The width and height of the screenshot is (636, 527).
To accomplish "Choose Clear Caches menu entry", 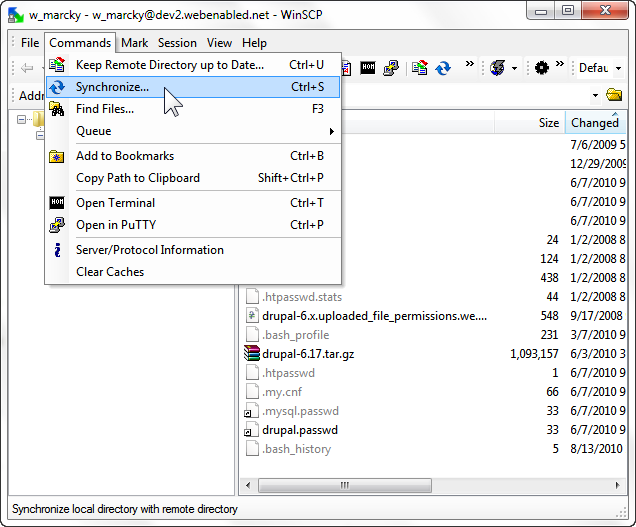I will tap(193, 272).
